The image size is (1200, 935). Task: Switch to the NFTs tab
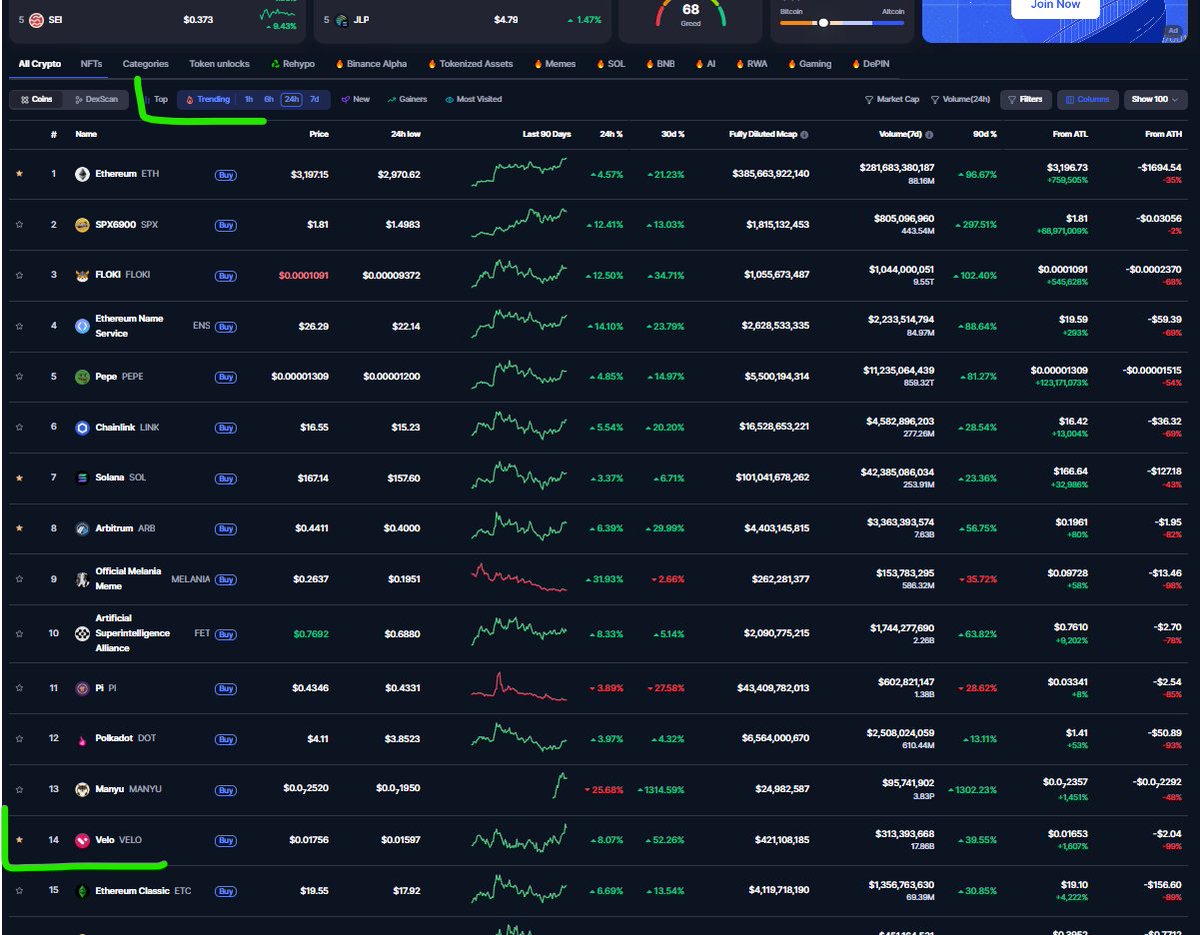click(x=92, y=64)
